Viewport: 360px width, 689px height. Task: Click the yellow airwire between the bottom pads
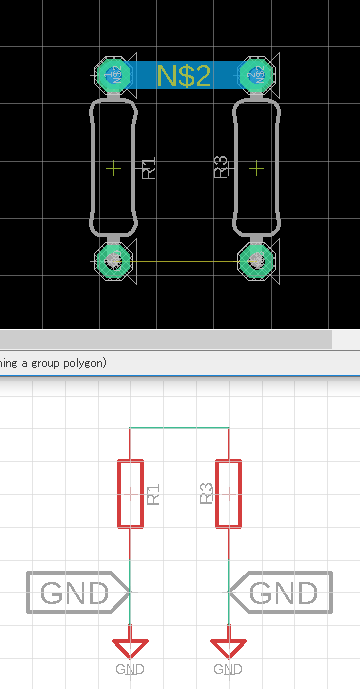[185, 261]
